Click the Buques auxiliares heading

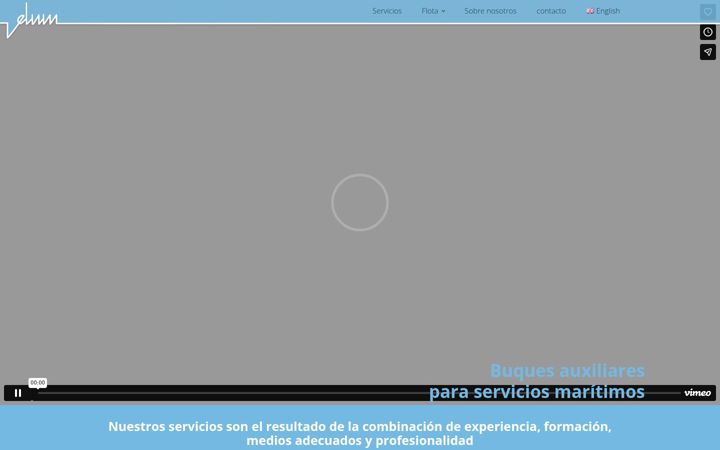click(567, 371)
